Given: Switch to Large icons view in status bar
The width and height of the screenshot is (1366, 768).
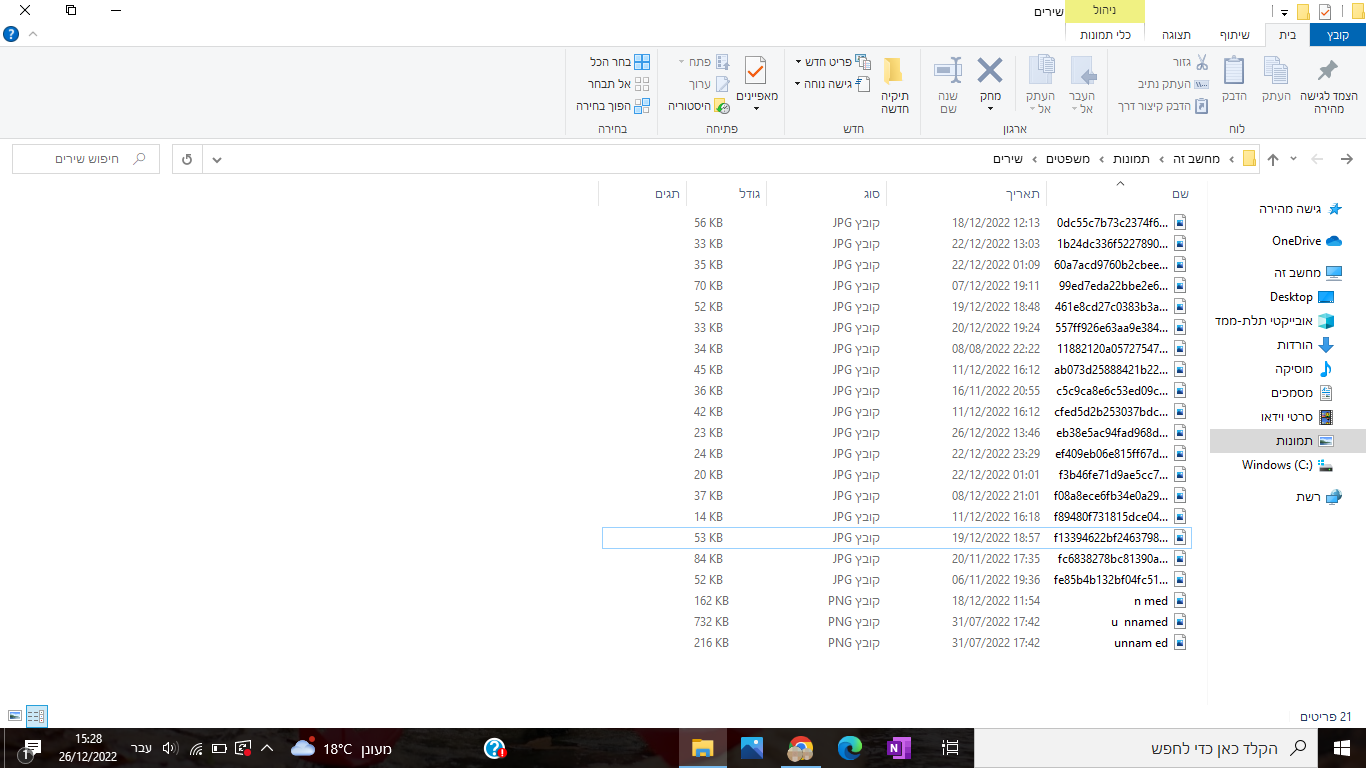Looking at the screenshot, I should click(14, 716).
